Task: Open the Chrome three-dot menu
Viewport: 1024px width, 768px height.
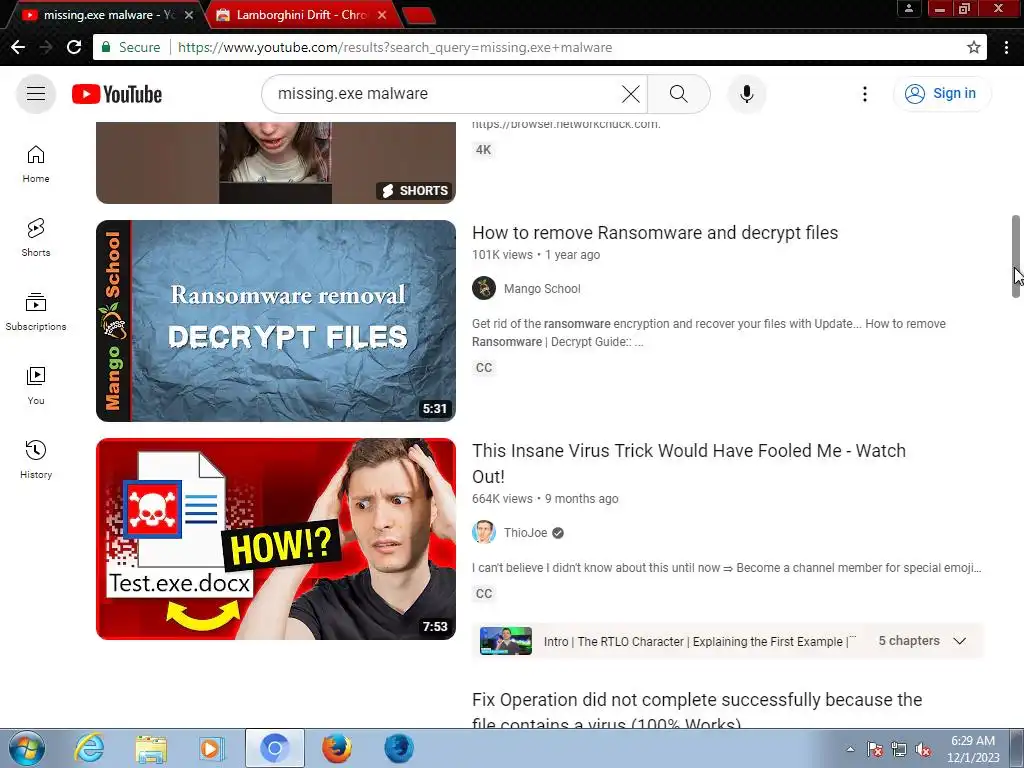Action: point(1006,47)
